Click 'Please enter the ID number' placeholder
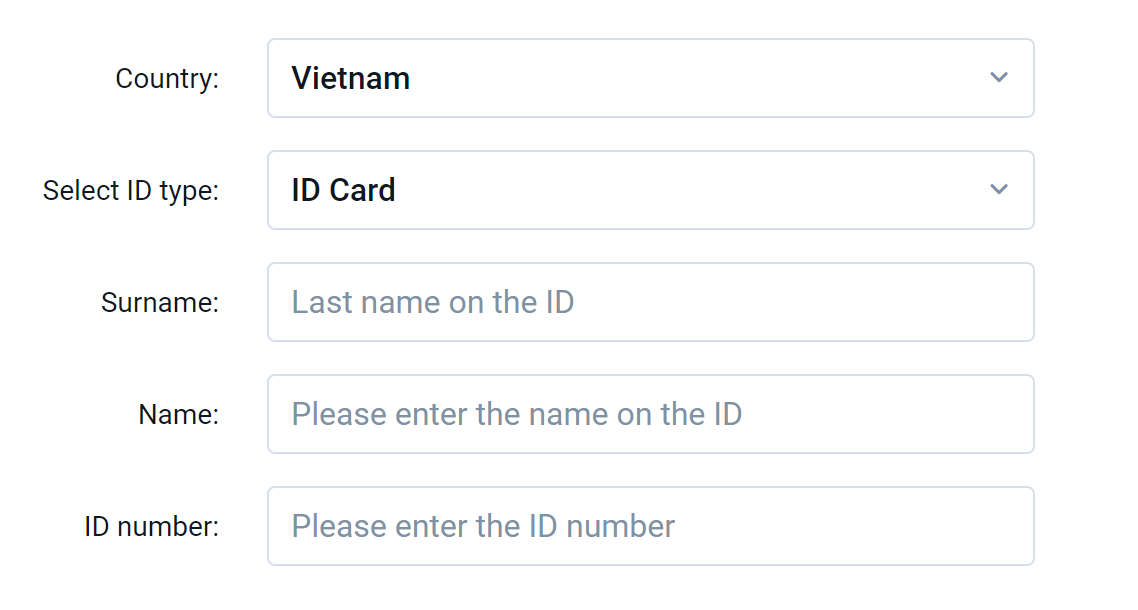Viewport: 1138px width, 610px height. click(x=483, y=526)
